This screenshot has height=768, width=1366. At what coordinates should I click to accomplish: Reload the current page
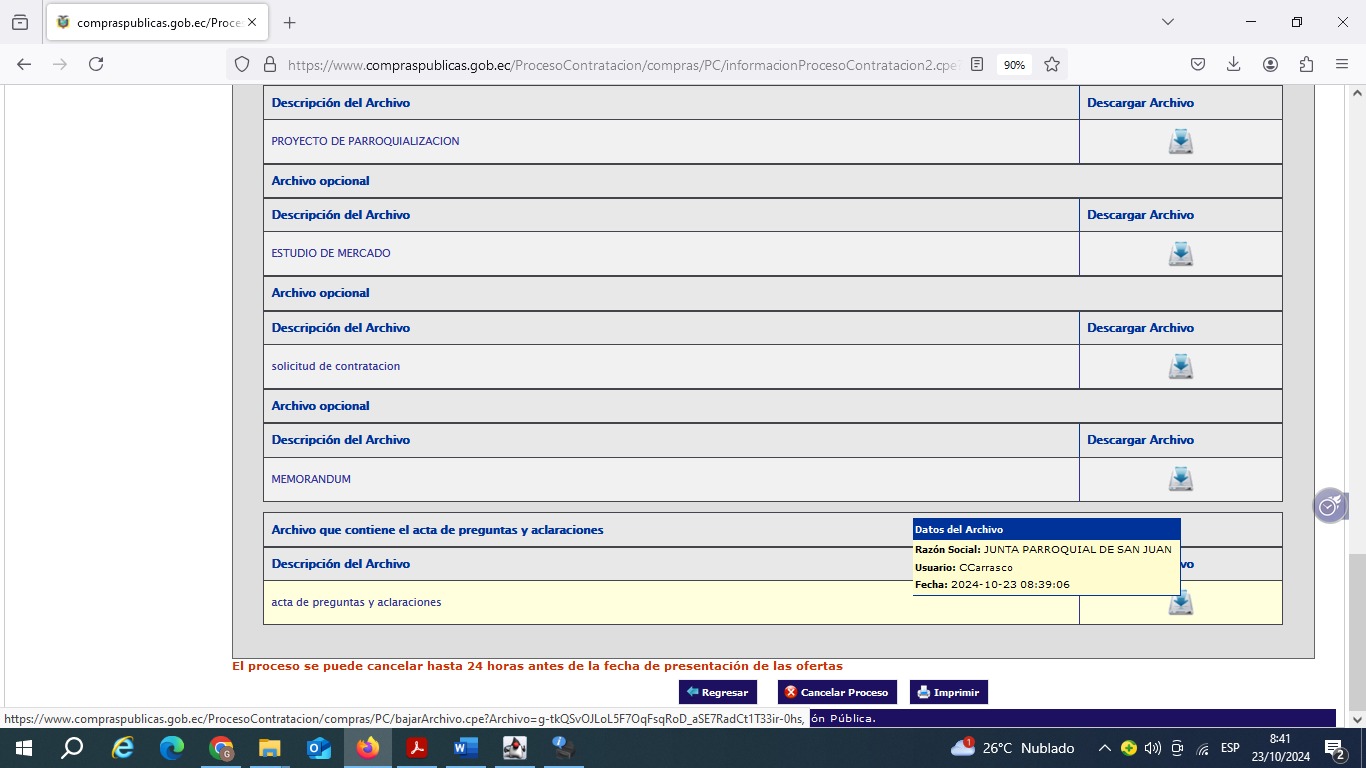coord(96,64)
